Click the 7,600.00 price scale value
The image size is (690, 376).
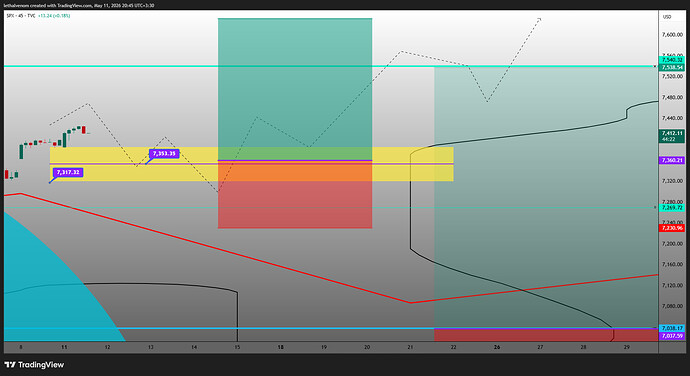tap(672, 34)
